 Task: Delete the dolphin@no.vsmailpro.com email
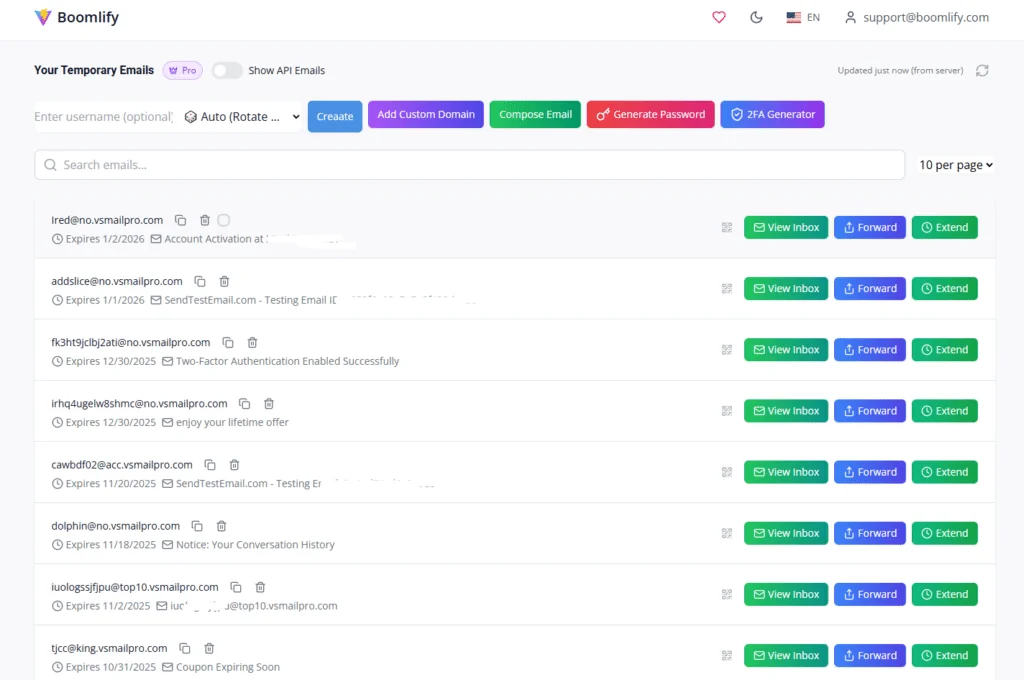222,526
